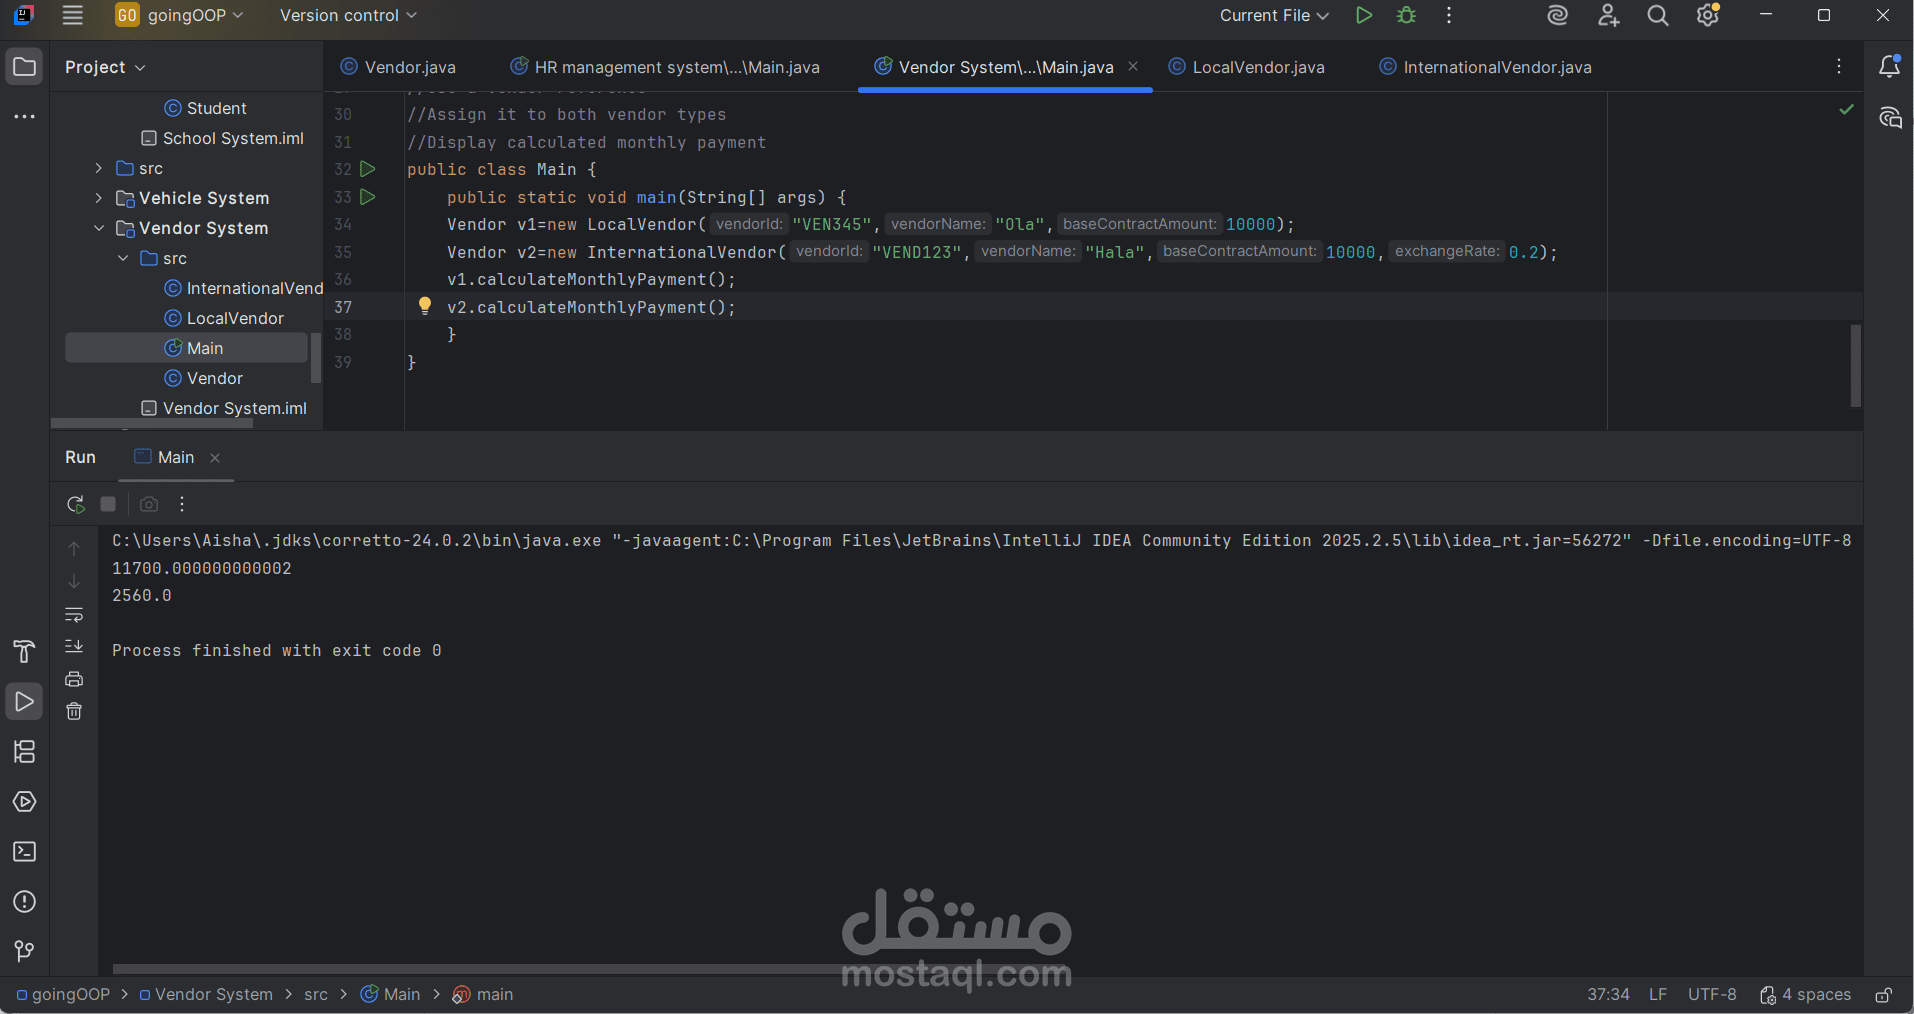This screenshot has width=1914, height=1014.
Task: Select the Main tab in Run panel
Action: (165, 457)
